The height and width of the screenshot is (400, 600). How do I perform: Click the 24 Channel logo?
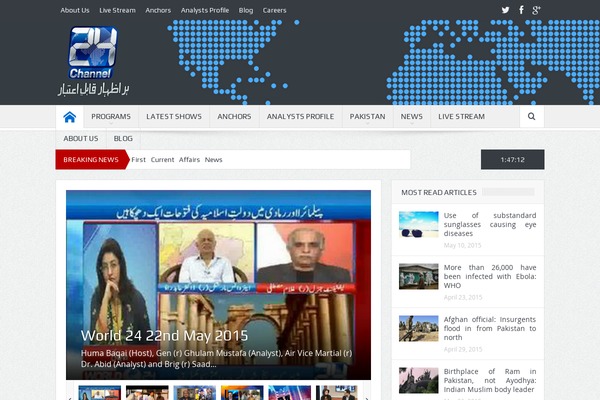click(x=93, y=61)
